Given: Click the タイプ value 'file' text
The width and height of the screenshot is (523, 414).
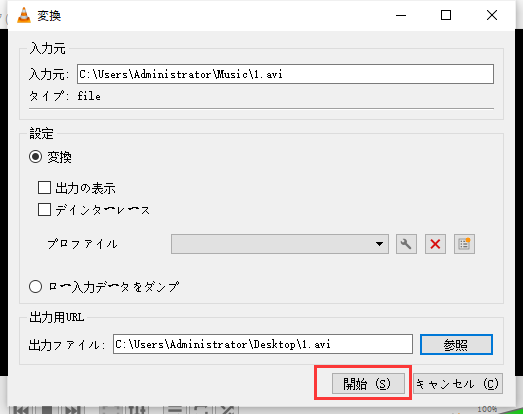Looking at the screenshot, I should coord(89,96).
